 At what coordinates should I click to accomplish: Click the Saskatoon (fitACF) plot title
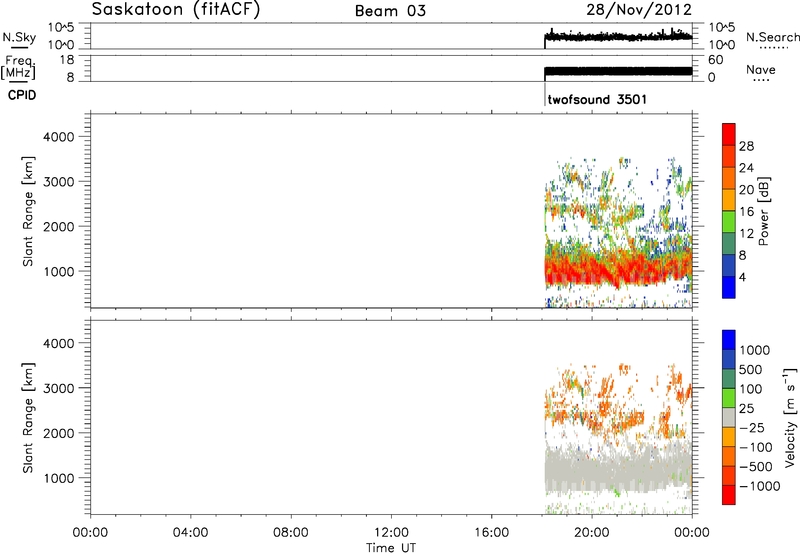tap(176, 10)
